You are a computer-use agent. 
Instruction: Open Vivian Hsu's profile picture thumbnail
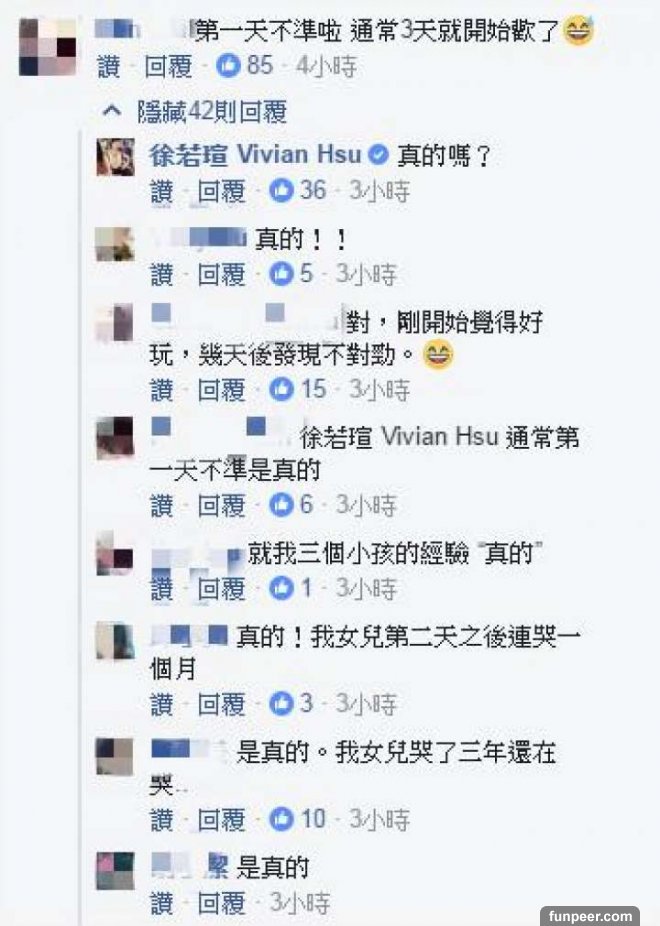click(116, 156)
